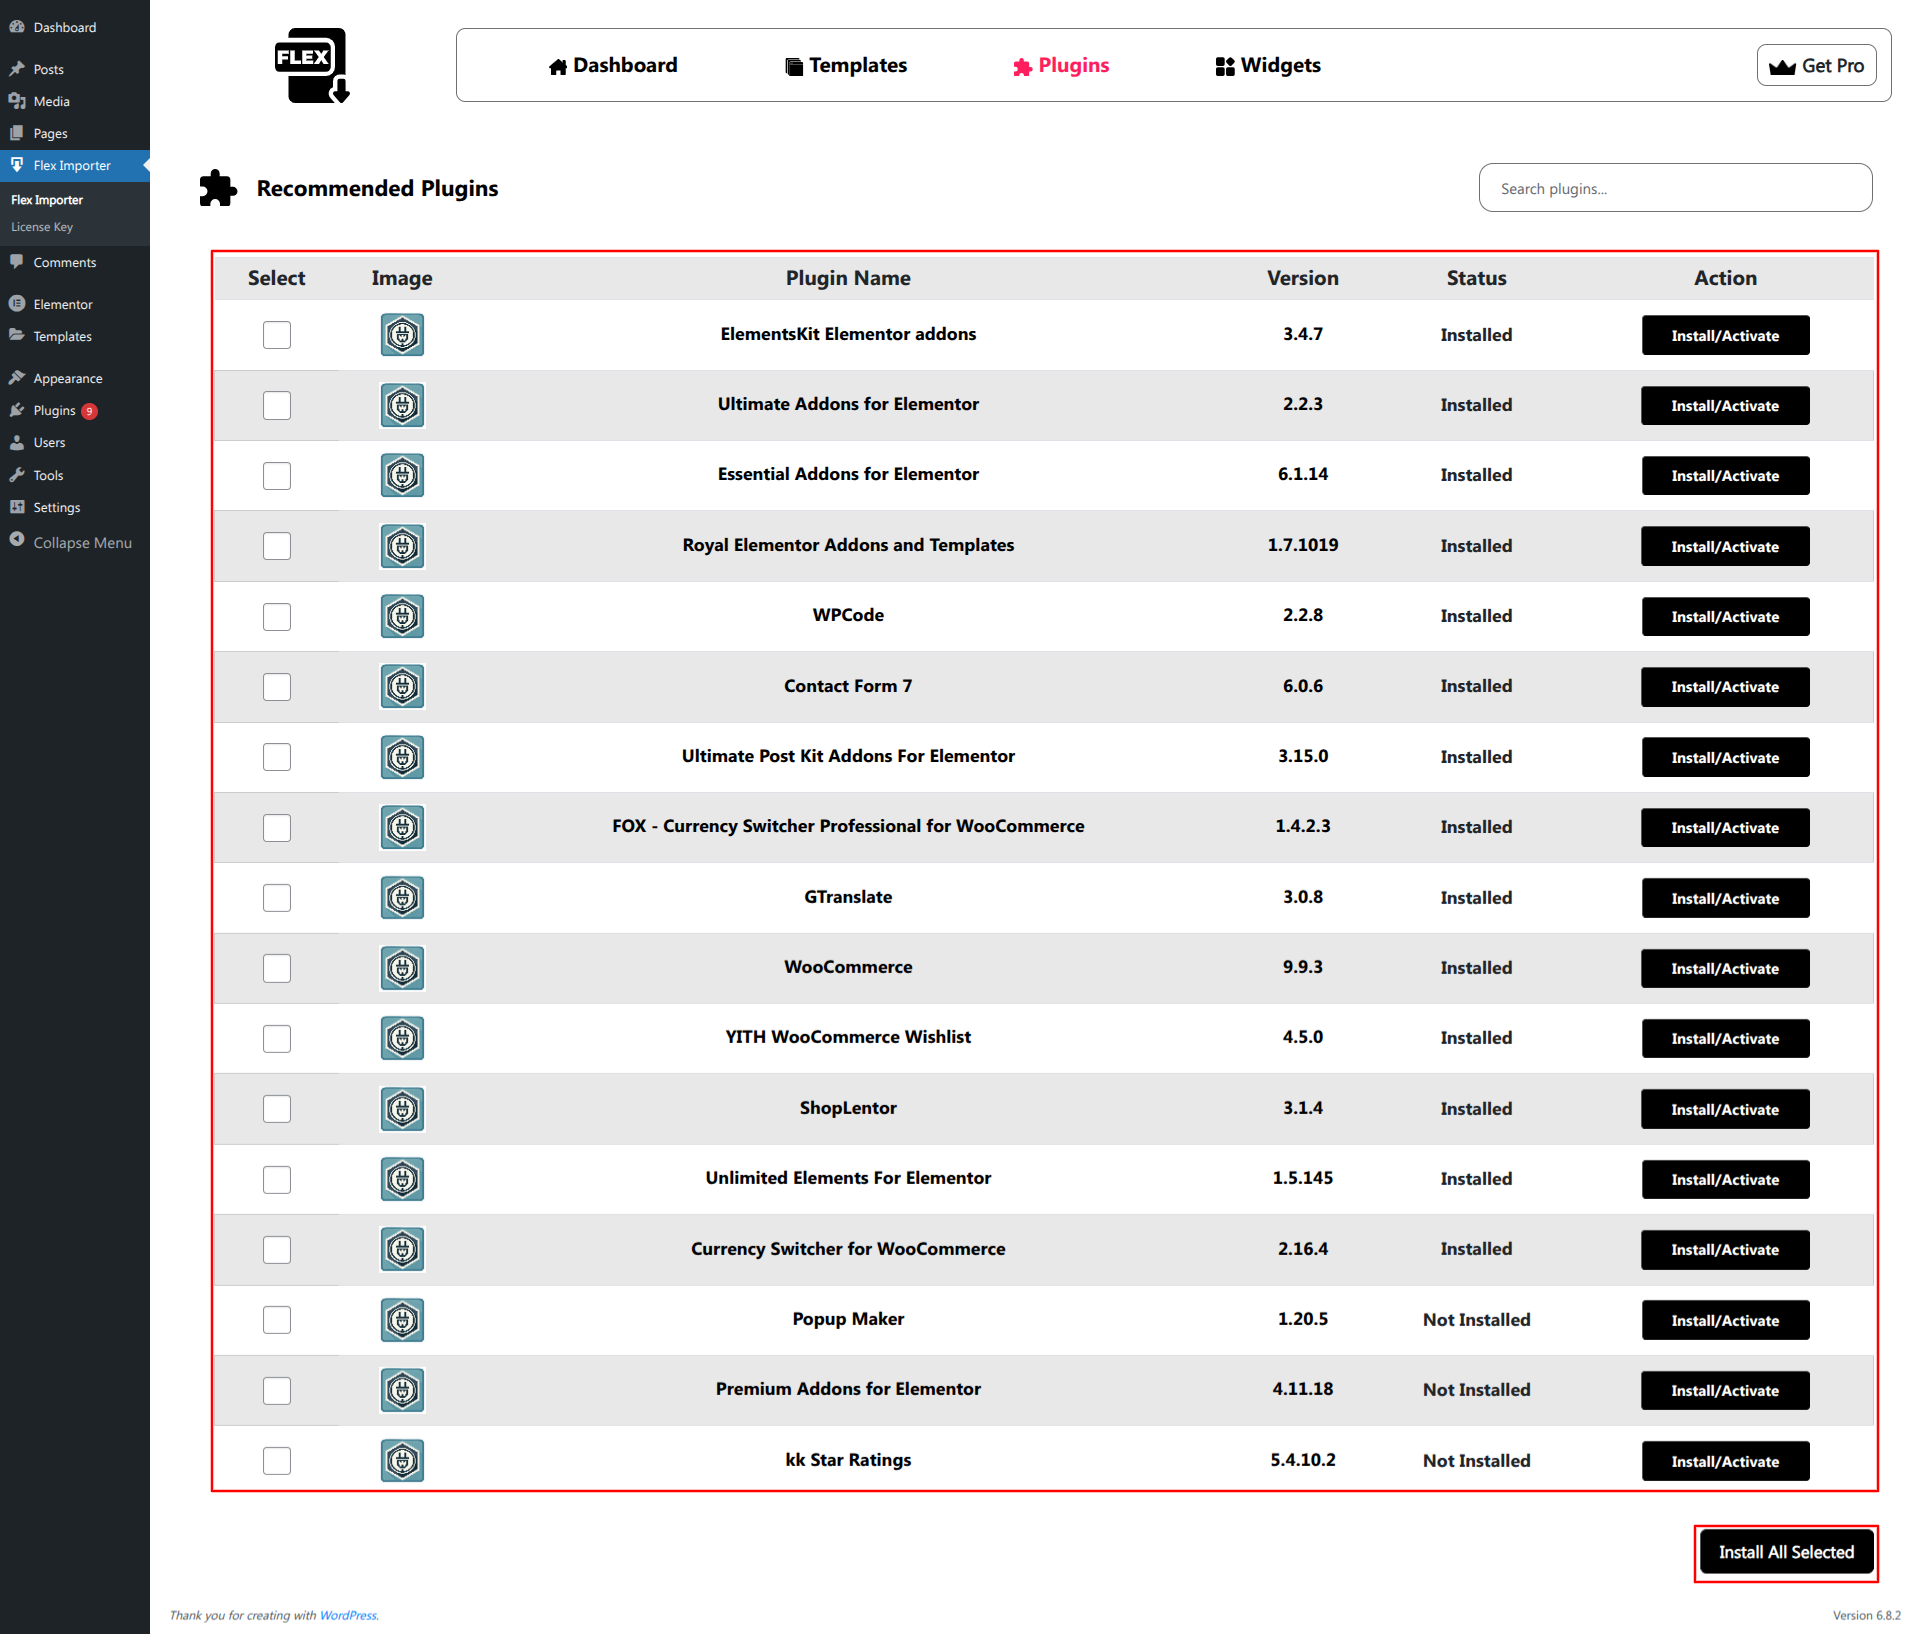Click the plugin image for ElementsKit Elementor addons
Screen dimensions: 1919x1635
[x=402, y=335]
